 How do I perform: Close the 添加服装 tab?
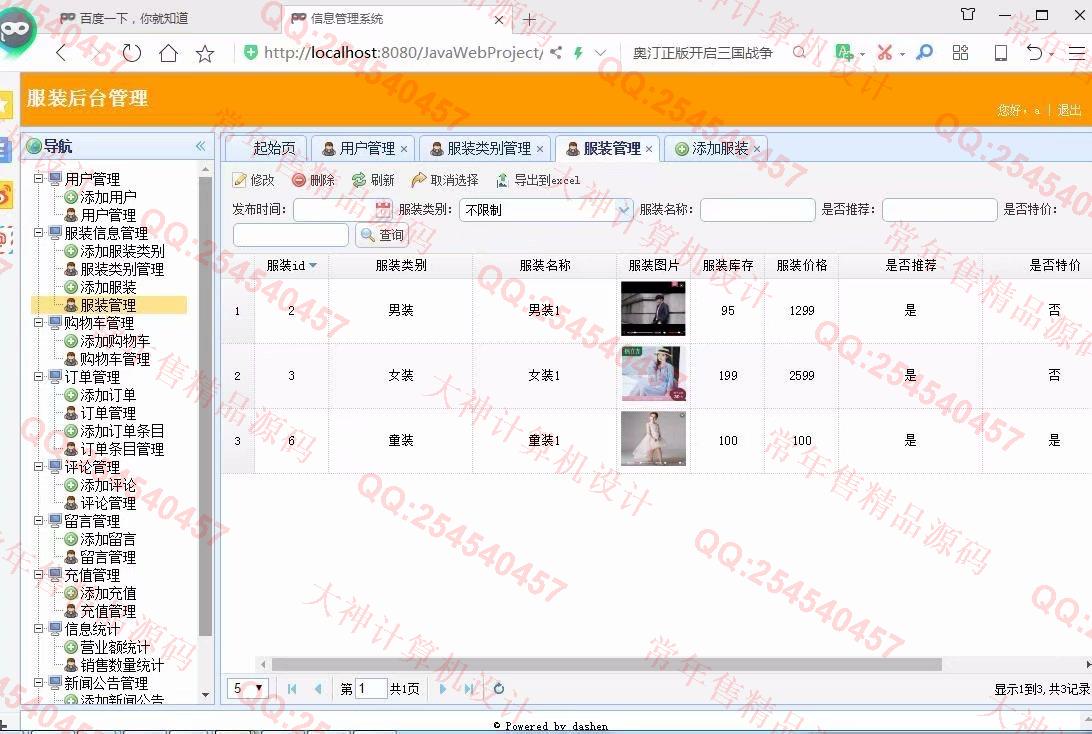[x=757, y=149]
